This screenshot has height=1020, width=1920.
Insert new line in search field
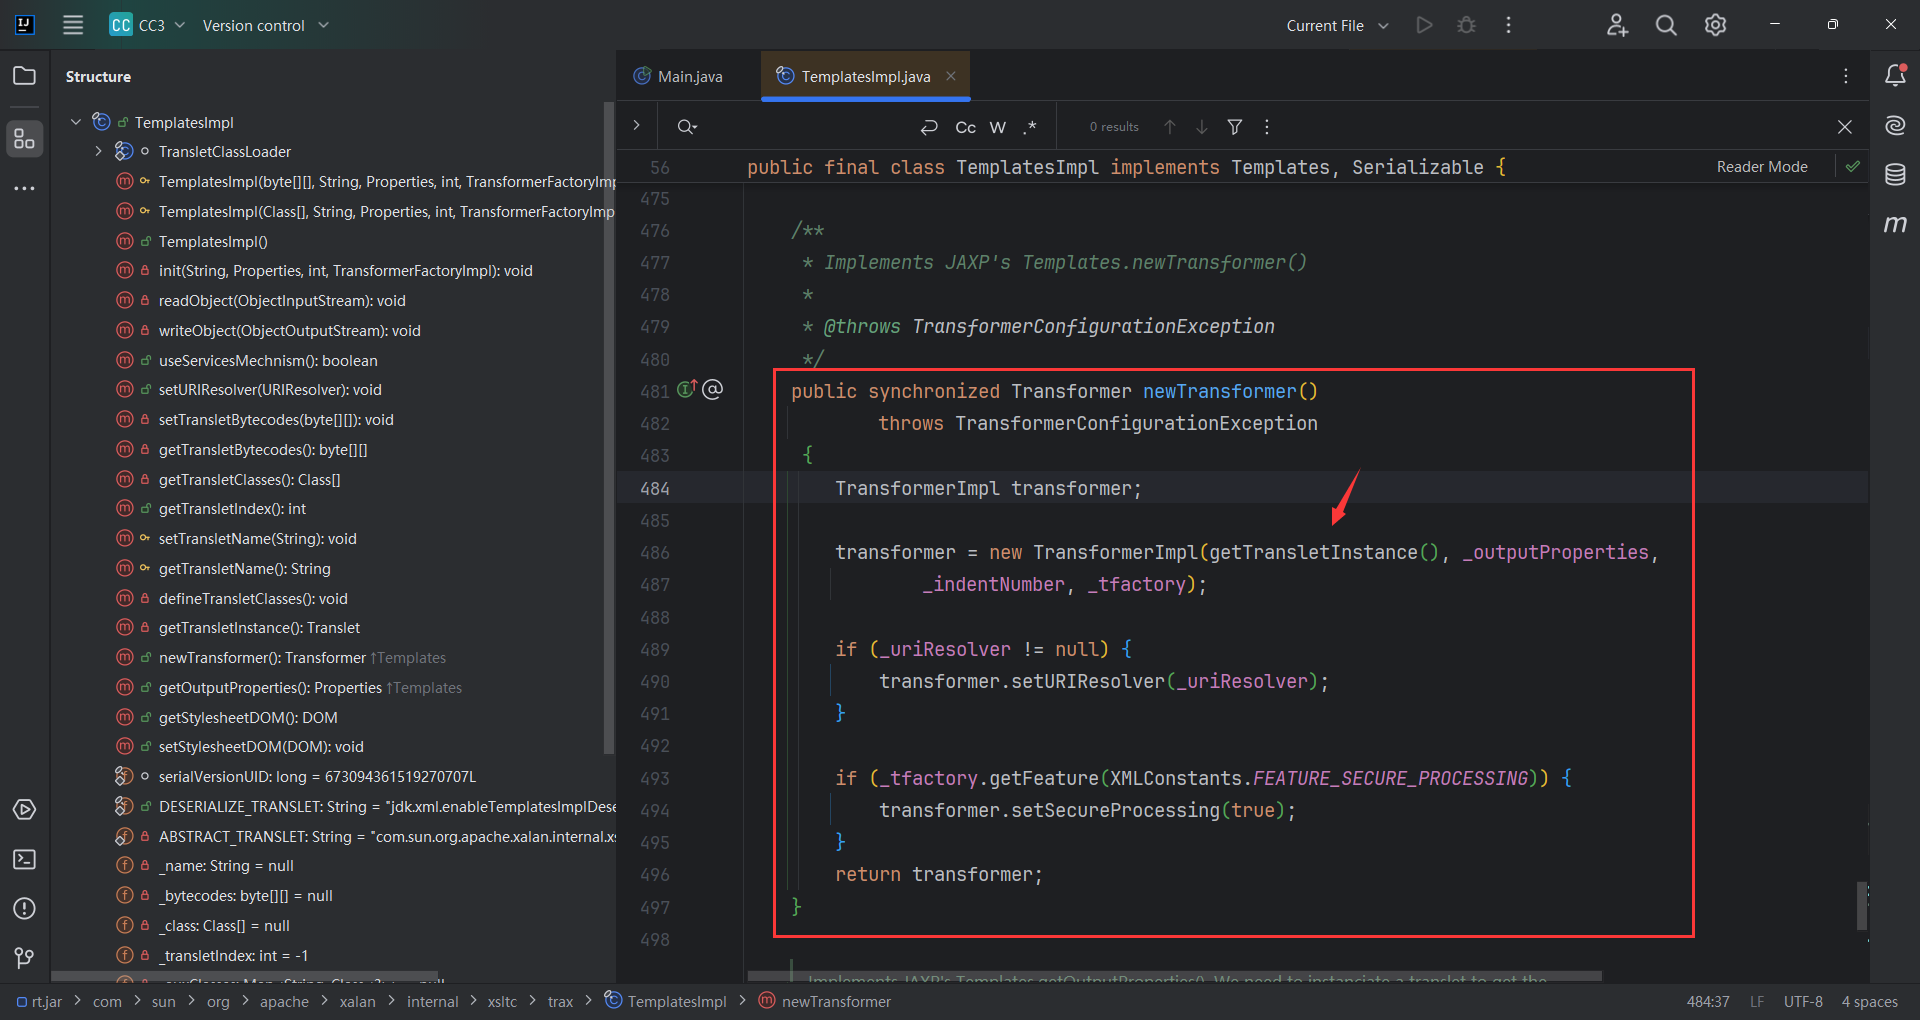coord(929,127)
